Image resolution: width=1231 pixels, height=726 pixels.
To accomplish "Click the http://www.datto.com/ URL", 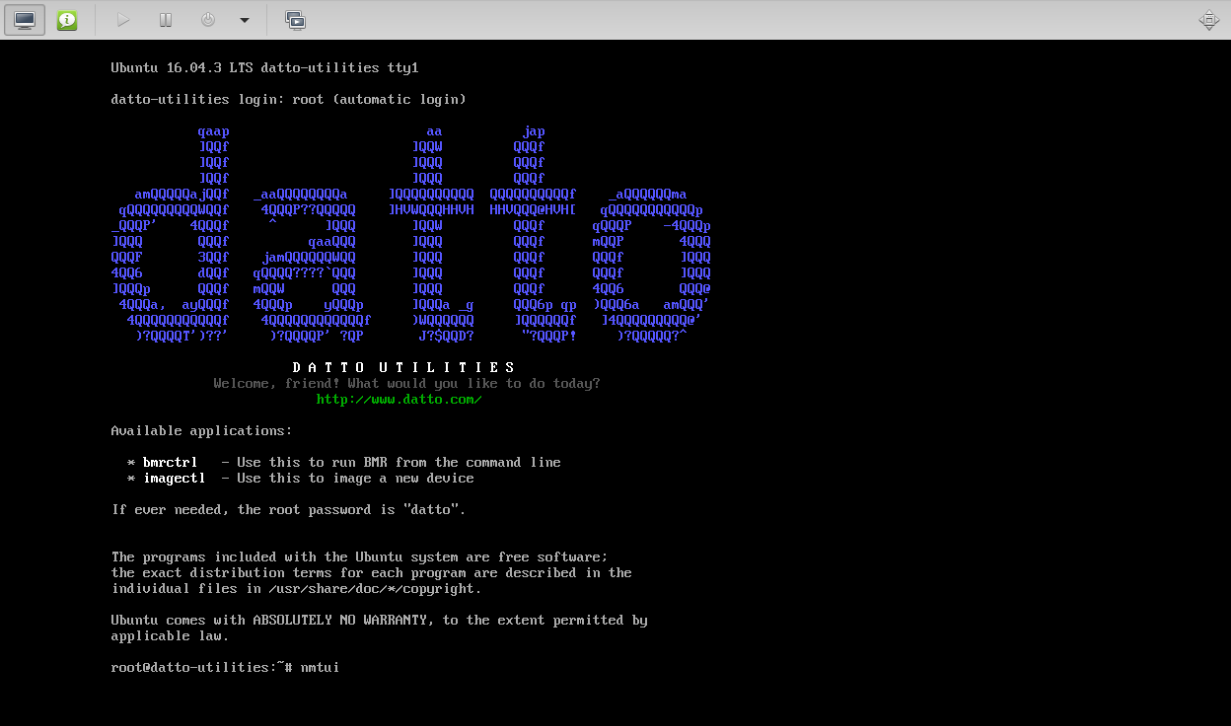I will coord(399,400).
